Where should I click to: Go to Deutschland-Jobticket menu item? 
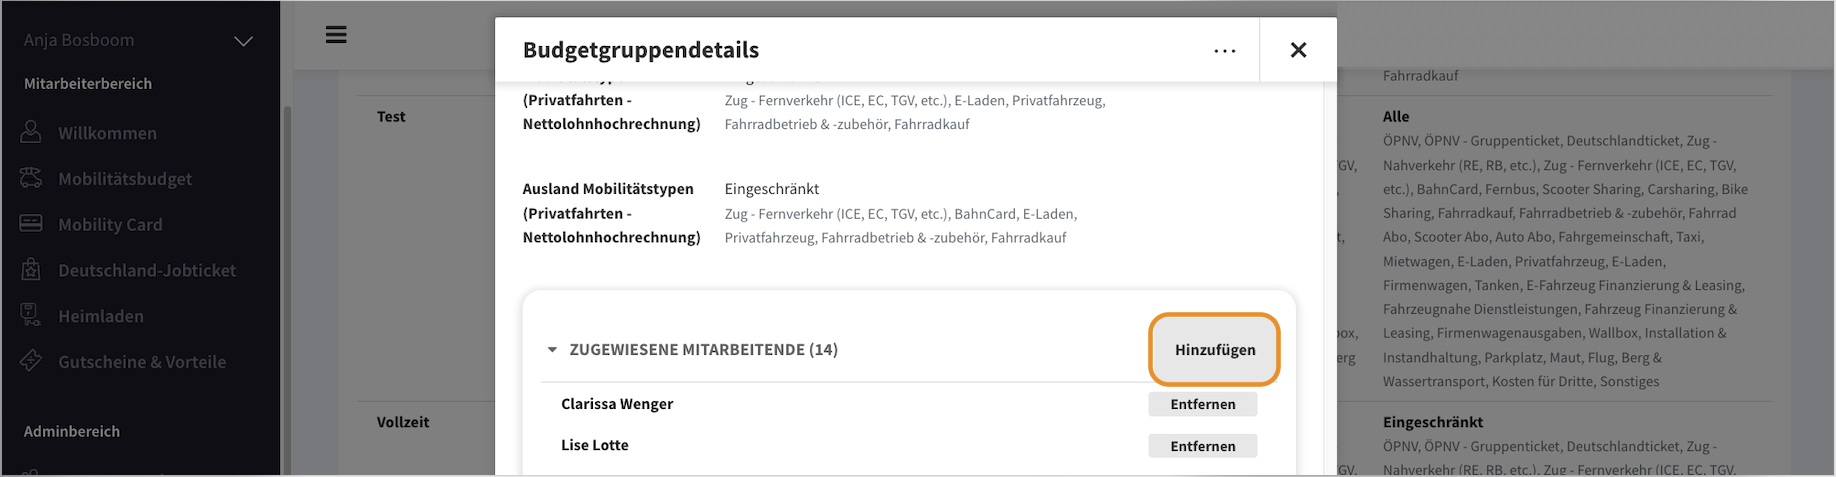click(147, 270)
